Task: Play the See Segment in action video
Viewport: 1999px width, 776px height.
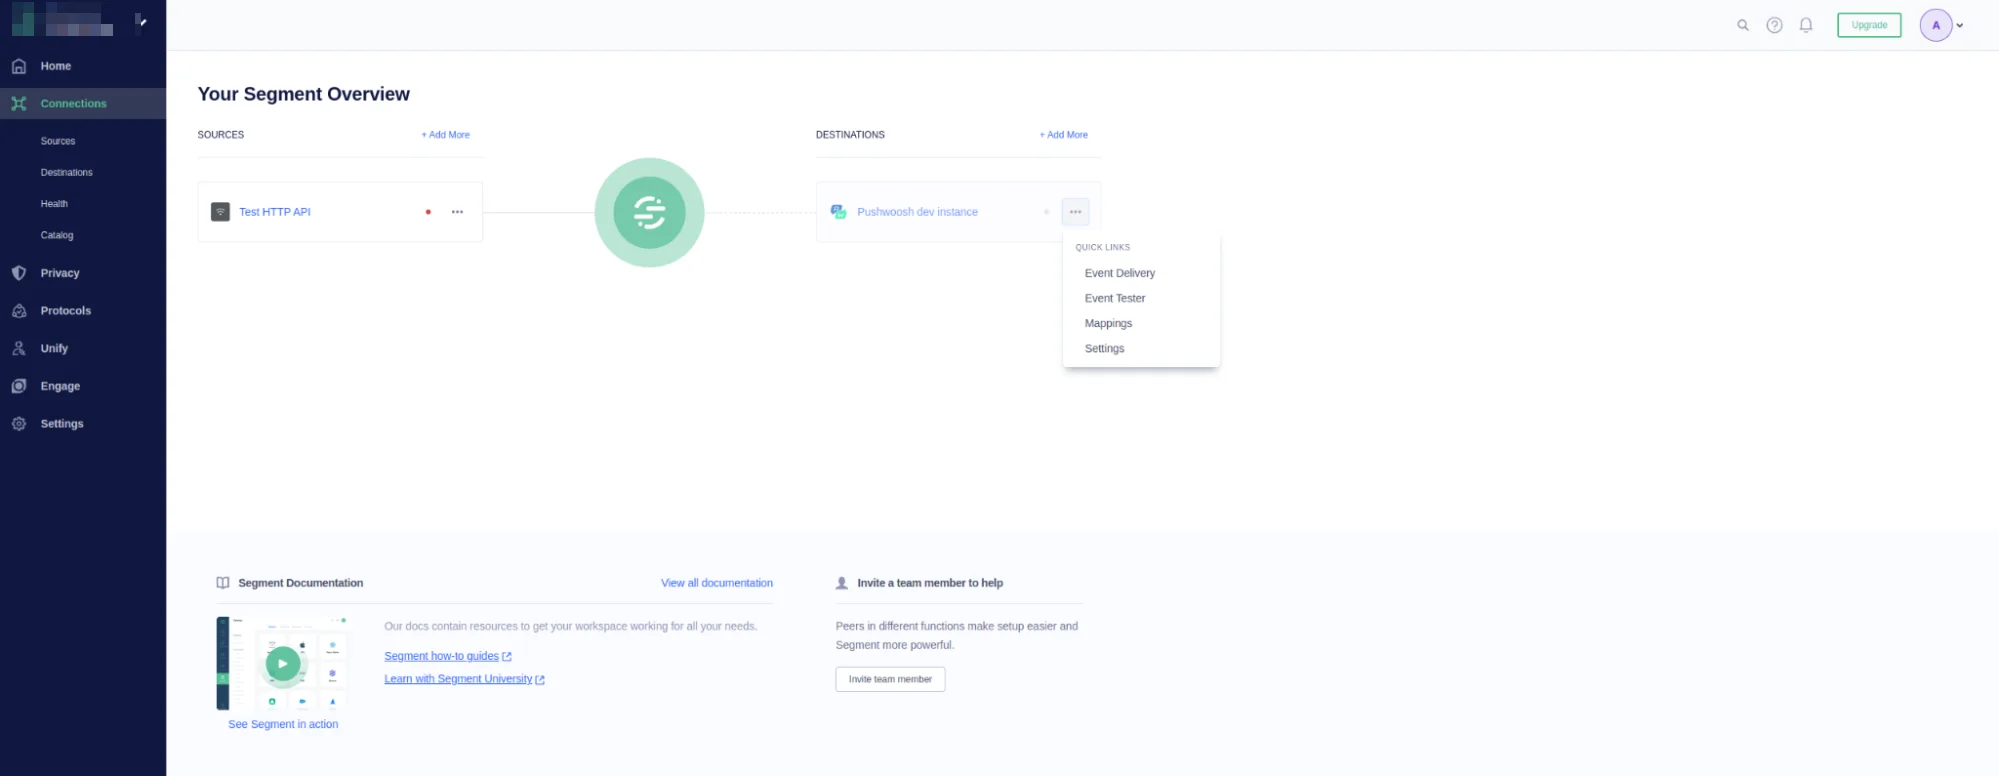Action: 283,664
